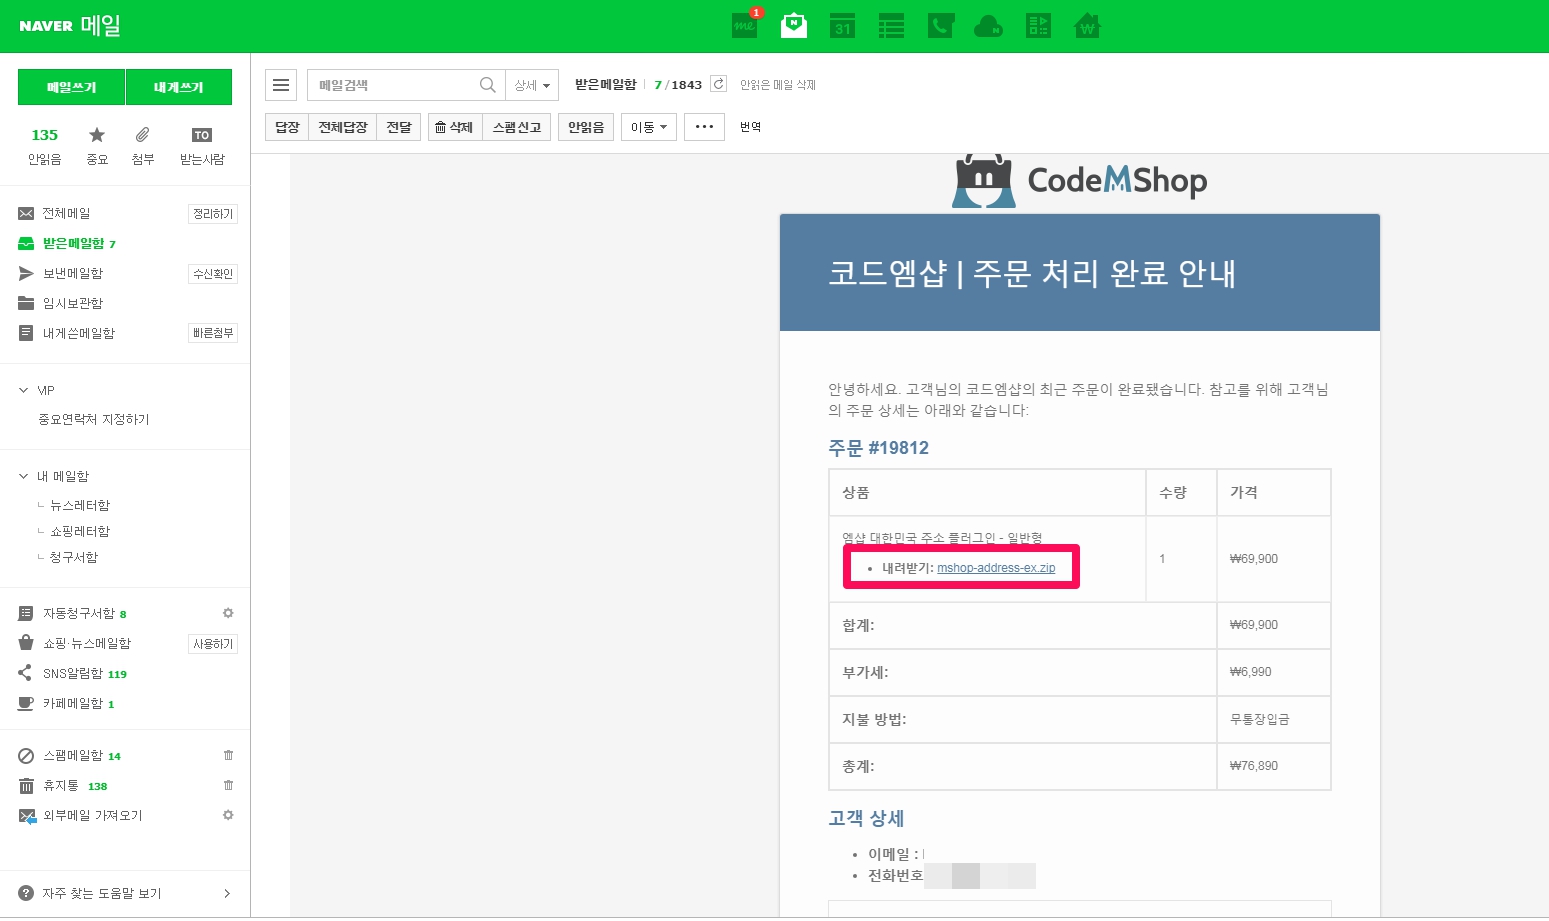The width and height of the screenshot is (1549, 921).
Task: Open the Naver Calendar icon in header
Action: click(x=842, y=26)
